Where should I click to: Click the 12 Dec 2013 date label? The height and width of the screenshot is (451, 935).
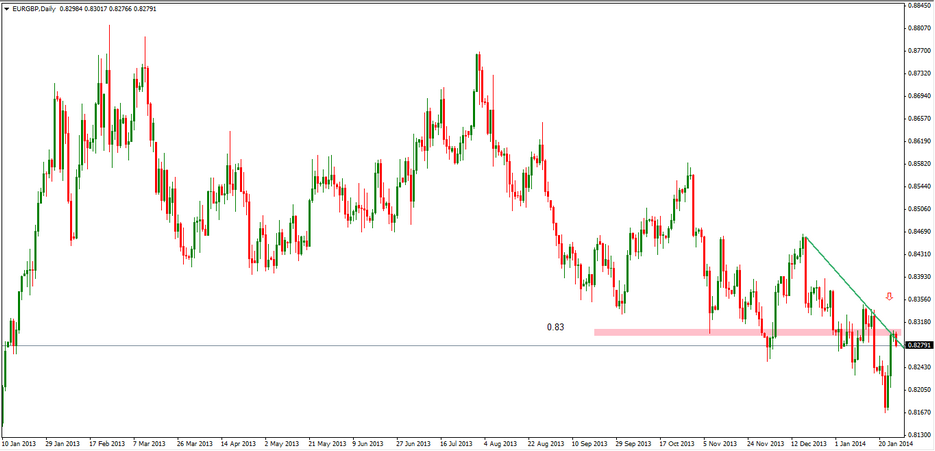coord(808,441)
